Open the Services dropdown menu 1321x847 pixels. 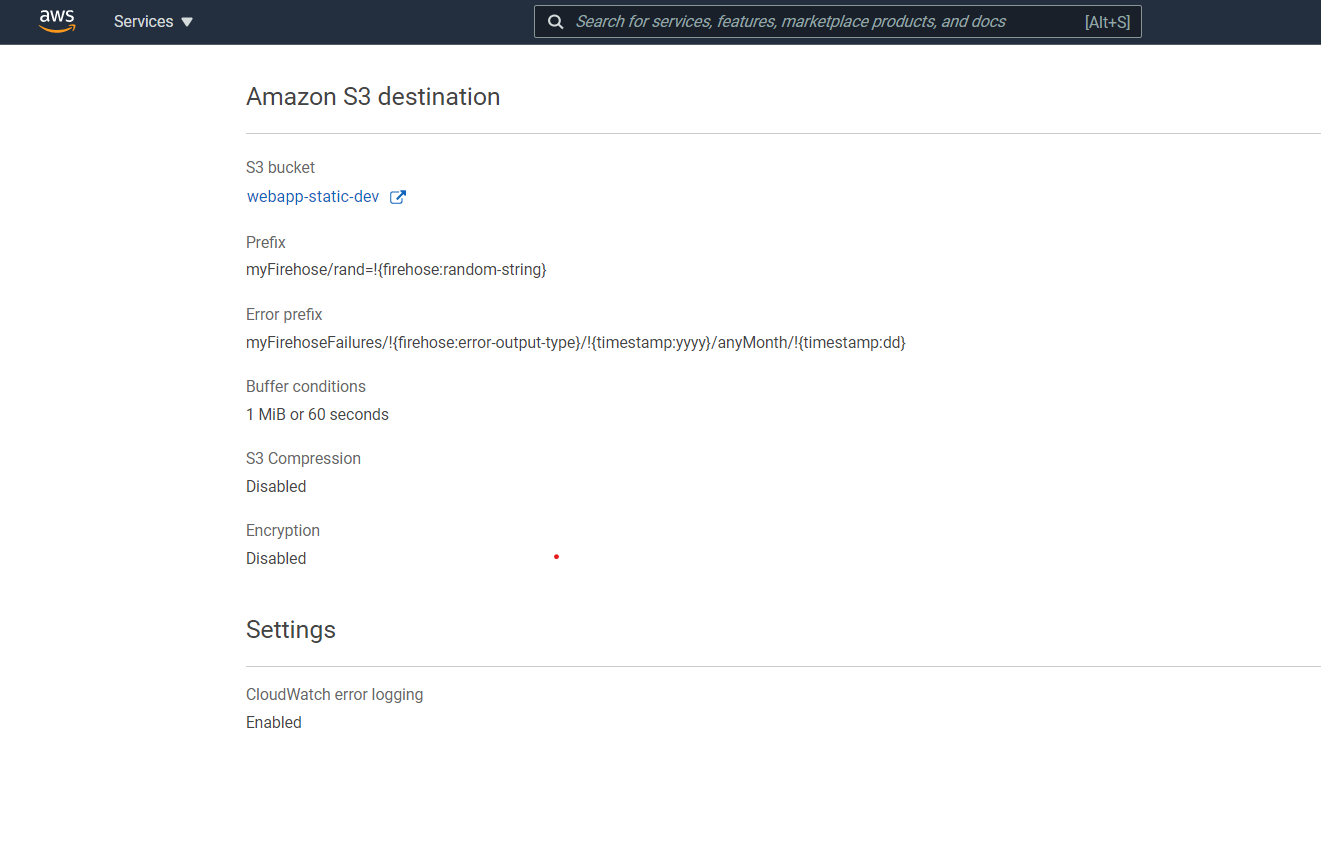[x=153, y=22]
